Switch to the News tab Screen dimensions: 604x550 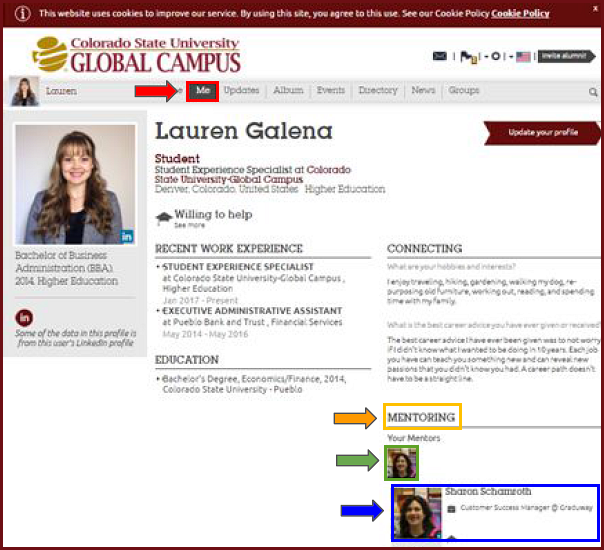pyautogui.click(x=423, y=91)
